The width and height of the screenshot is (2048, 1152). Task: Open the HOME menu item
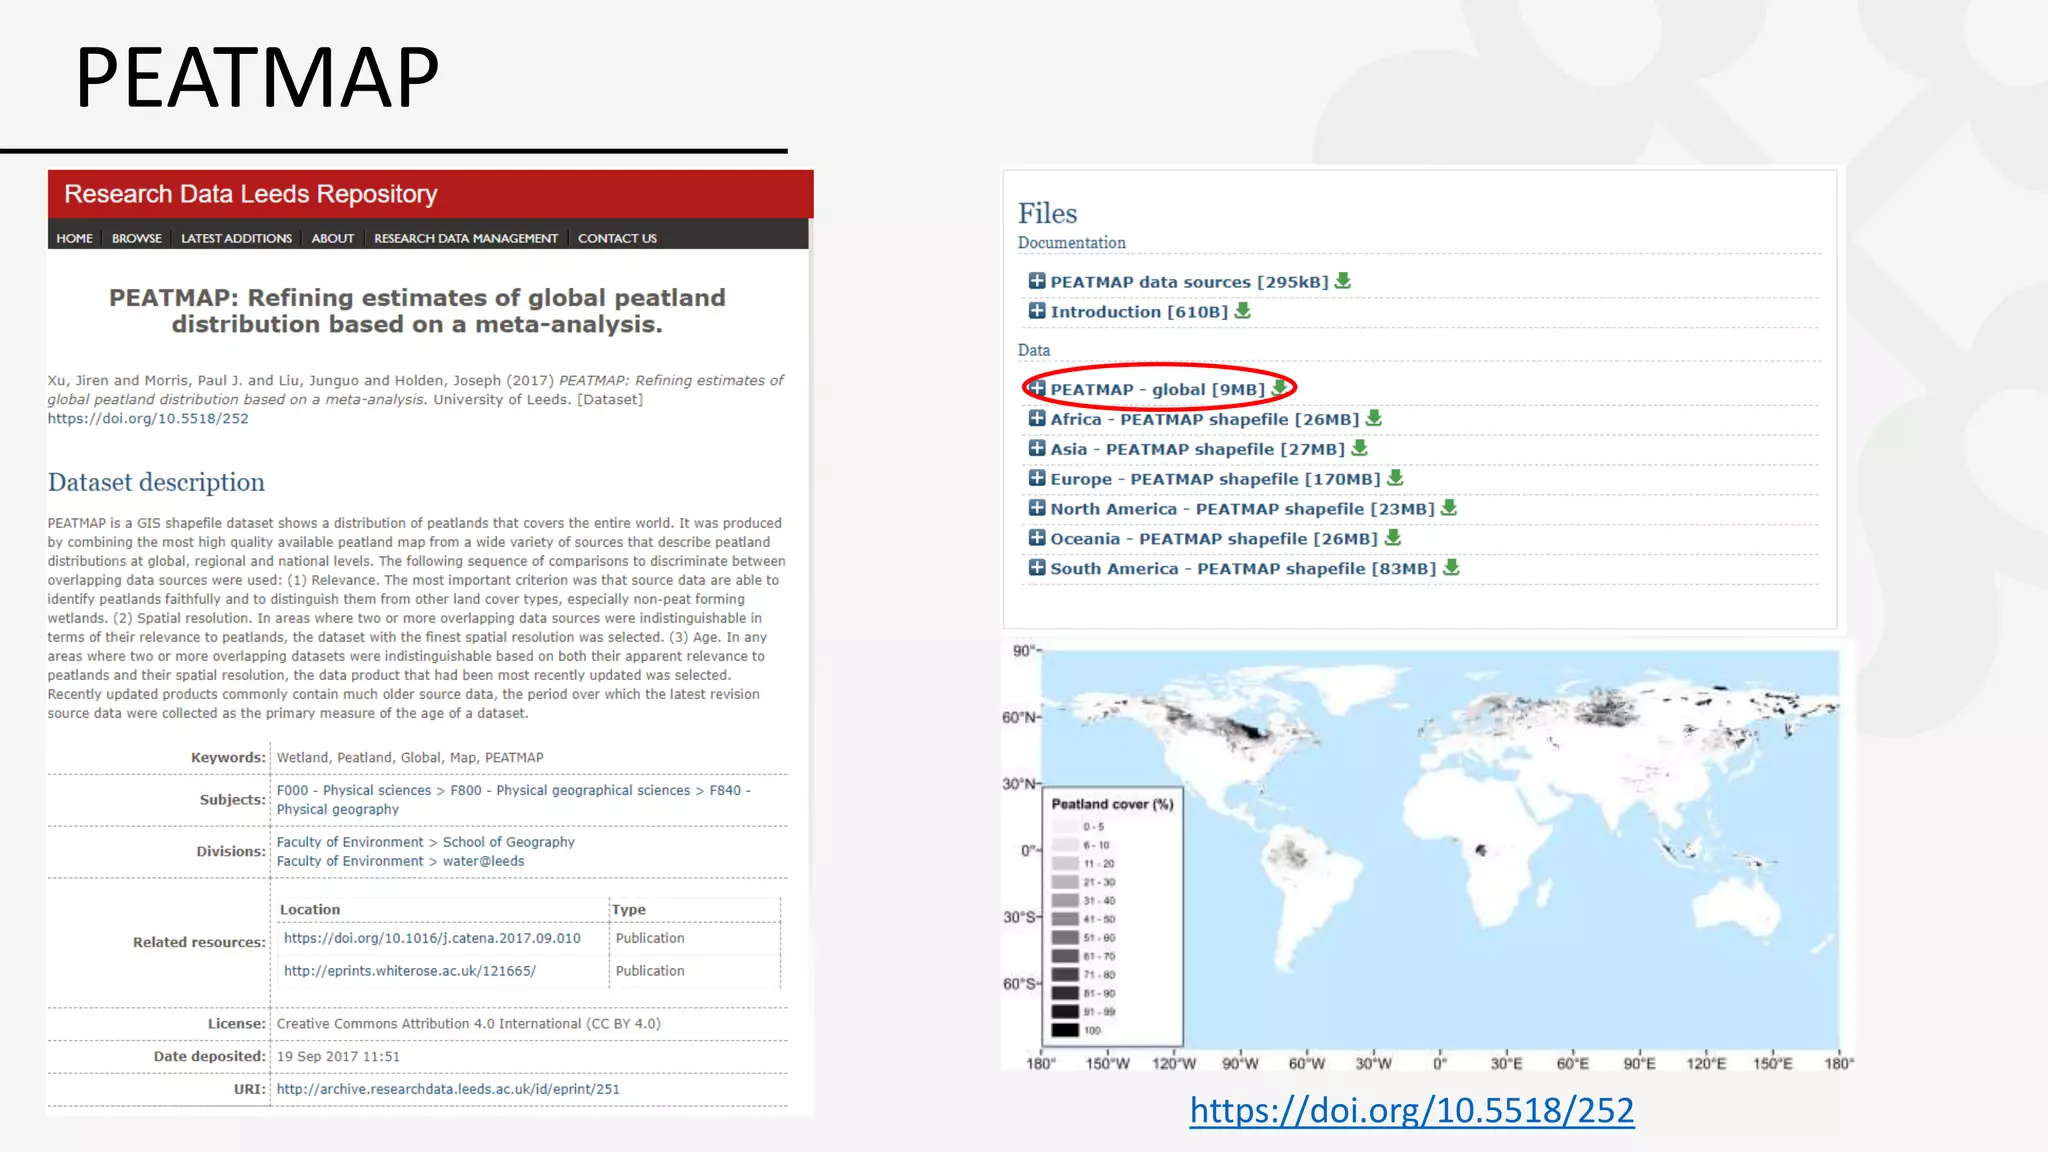coord(74,238)
